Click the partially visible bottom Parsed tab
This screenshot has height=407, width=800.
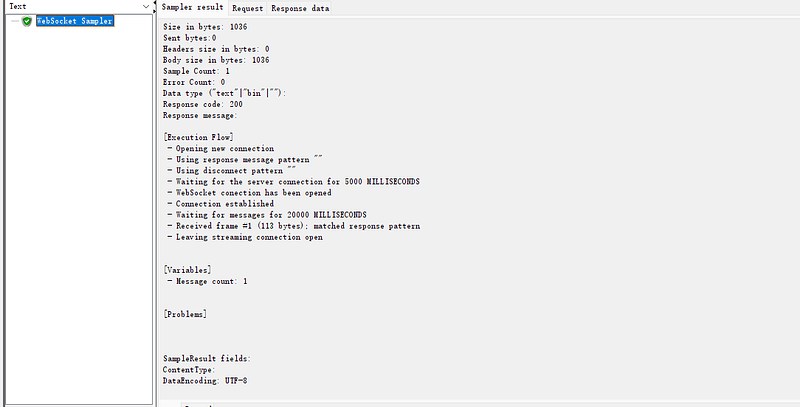pyautogui.click(x=197, y=405)
